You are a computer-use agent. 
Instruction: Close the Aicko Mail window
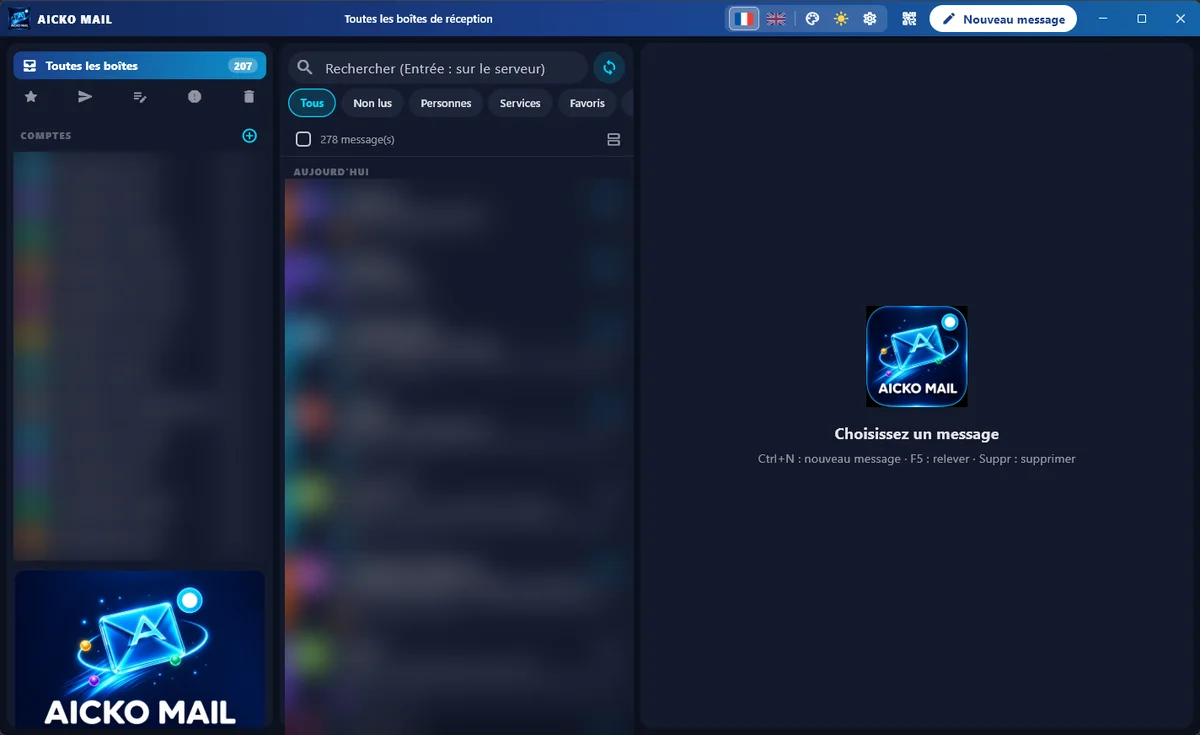point(1179,19)
